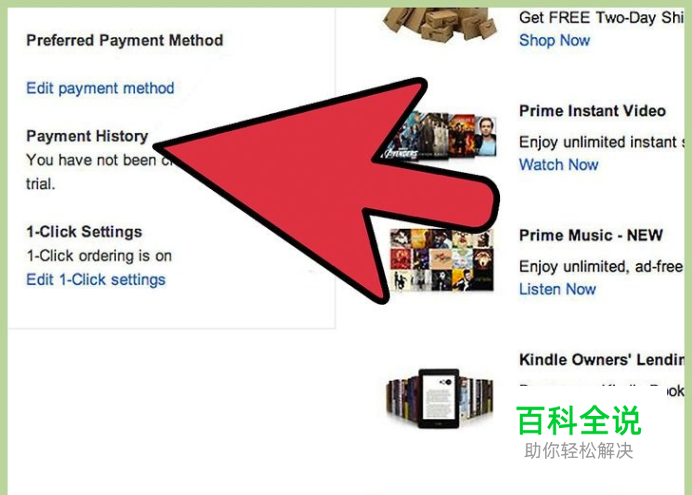This screenshot has height=495, width=692.
Task: Open the Shop Now link
Action: [554, 40]
